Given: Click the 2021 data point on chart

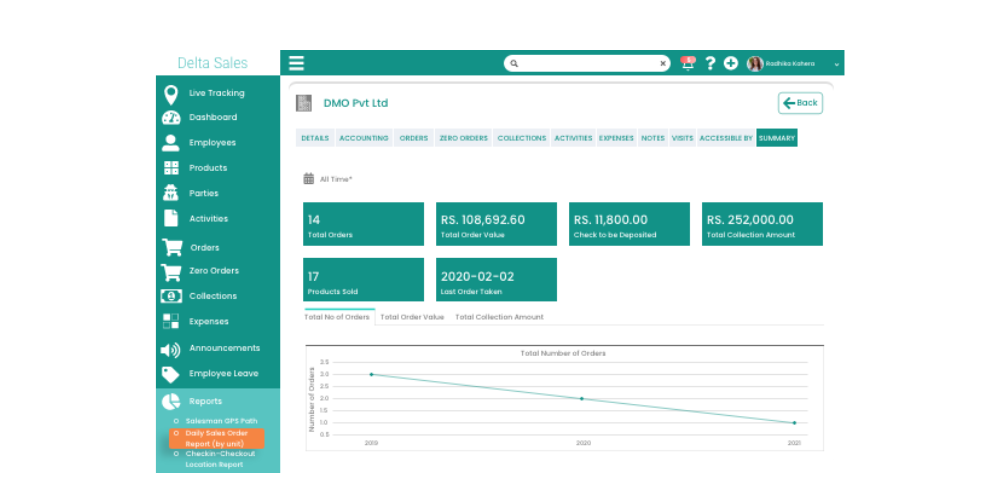Looking at the screenshot, I should (794, 423).
